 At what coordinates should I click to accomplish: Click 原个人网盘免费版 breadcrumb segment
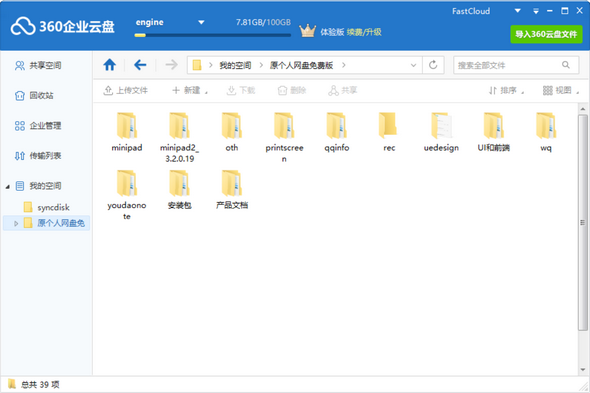pos(301,65)
